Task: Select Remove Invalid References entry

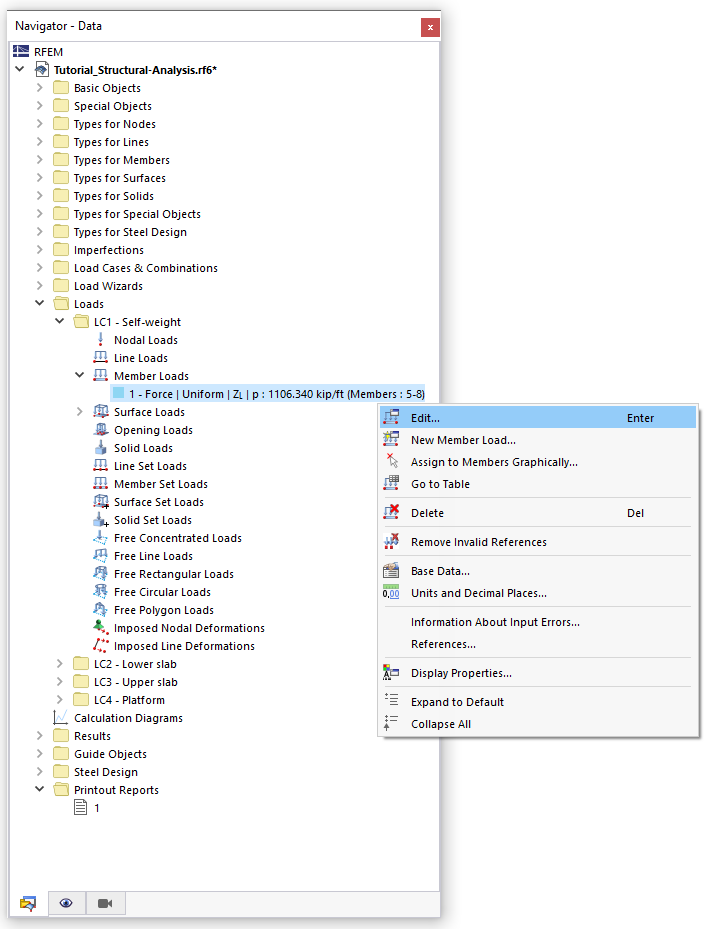Action: [538, 542]
